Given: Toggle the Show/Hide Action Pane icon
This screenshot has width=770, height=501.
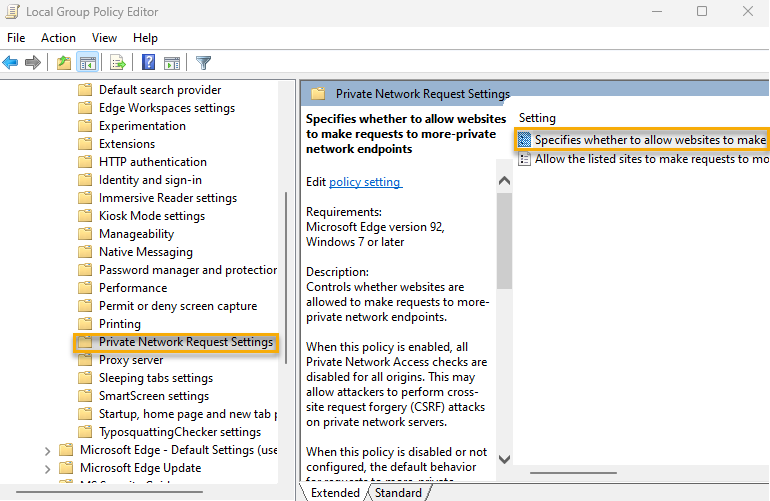Looking at the screenshot, I should click(171, 63).
